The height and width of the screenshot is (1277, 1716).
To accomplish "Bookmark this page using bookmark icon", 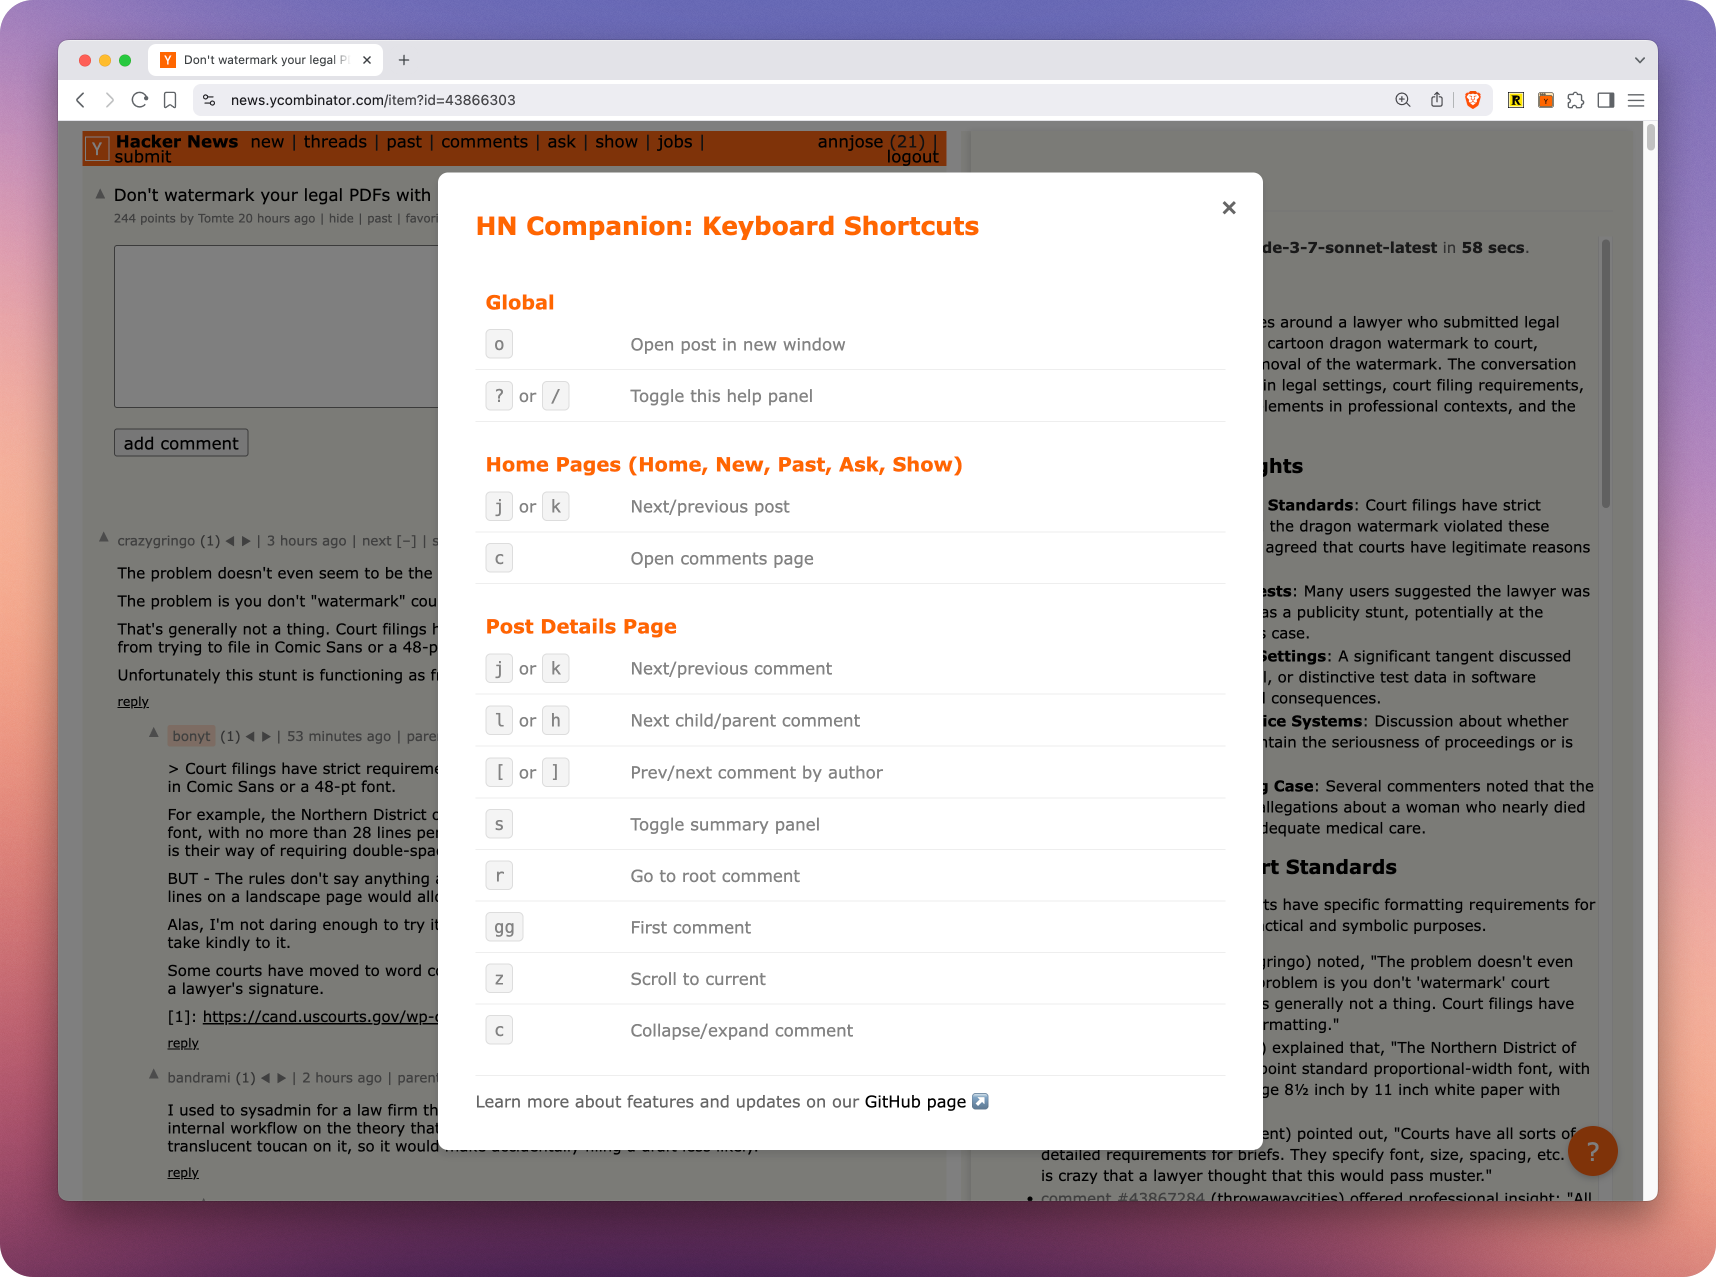I will [x=170, y=100].
